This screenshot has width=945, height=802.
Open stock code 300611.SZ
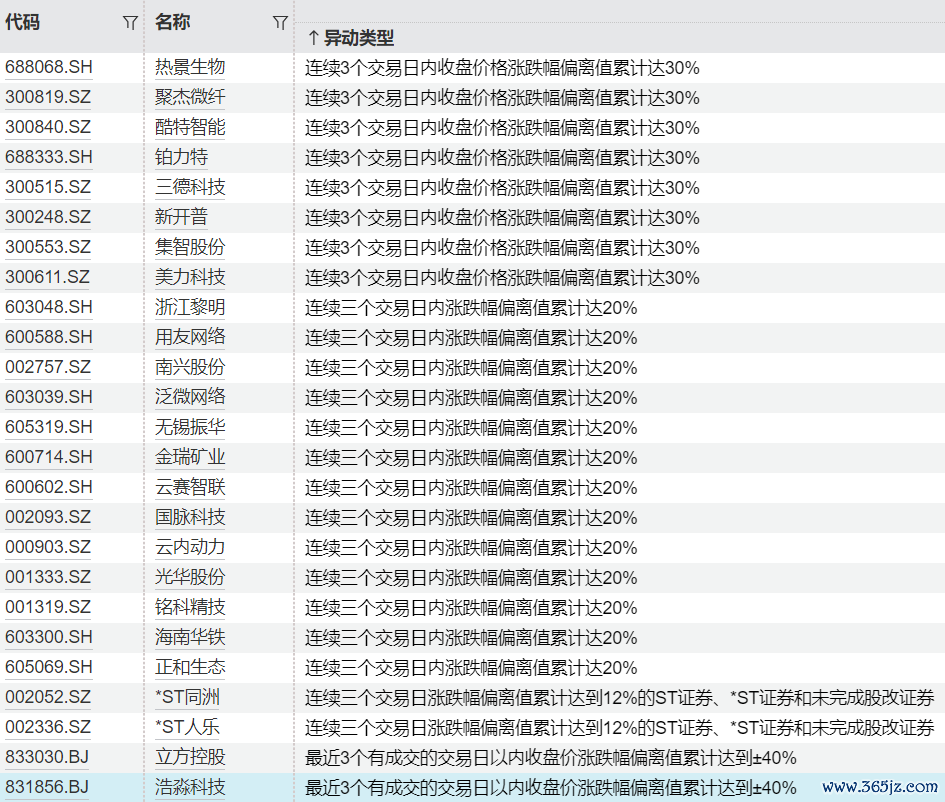48,277
